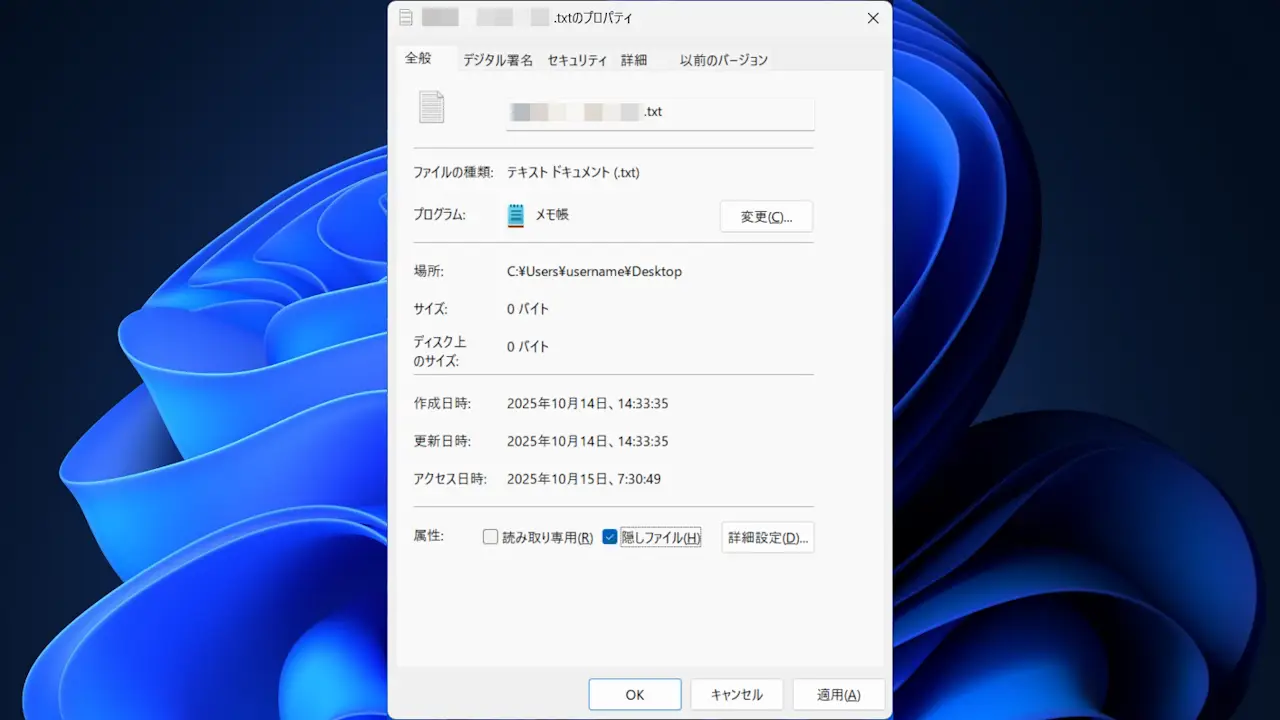Click the 作成日時 created date value

point(587,404)
